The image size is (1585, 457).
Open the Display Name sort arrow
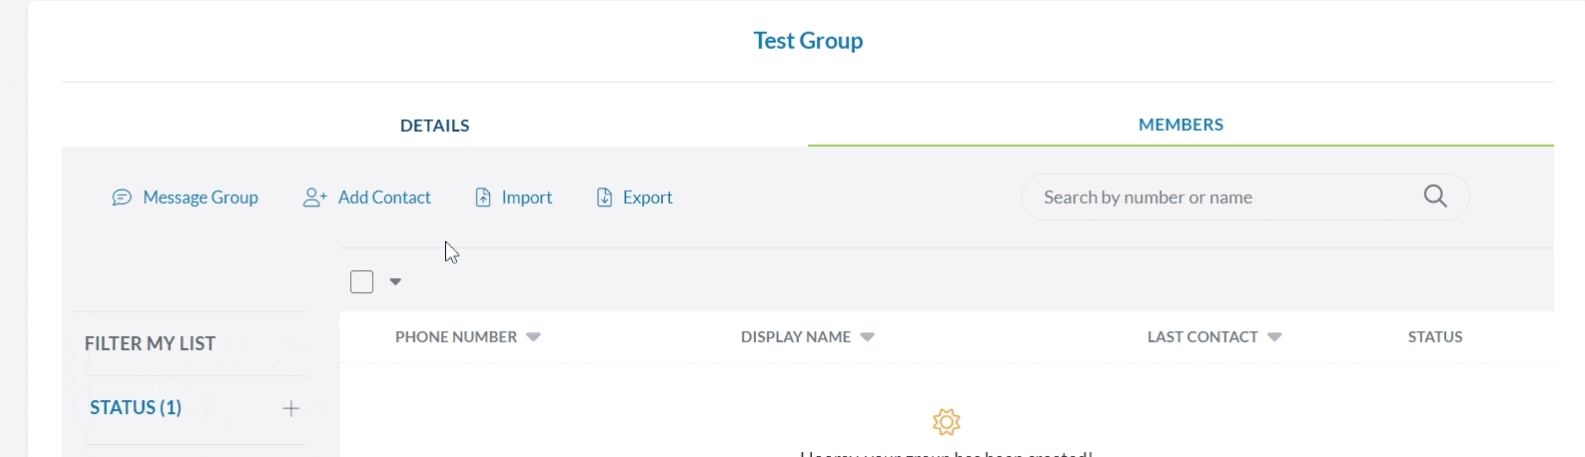867,338
